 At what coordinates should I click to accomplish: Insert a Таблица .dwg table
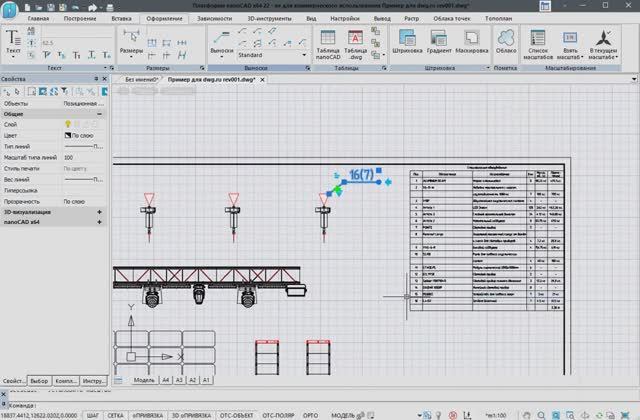[355, 44]
